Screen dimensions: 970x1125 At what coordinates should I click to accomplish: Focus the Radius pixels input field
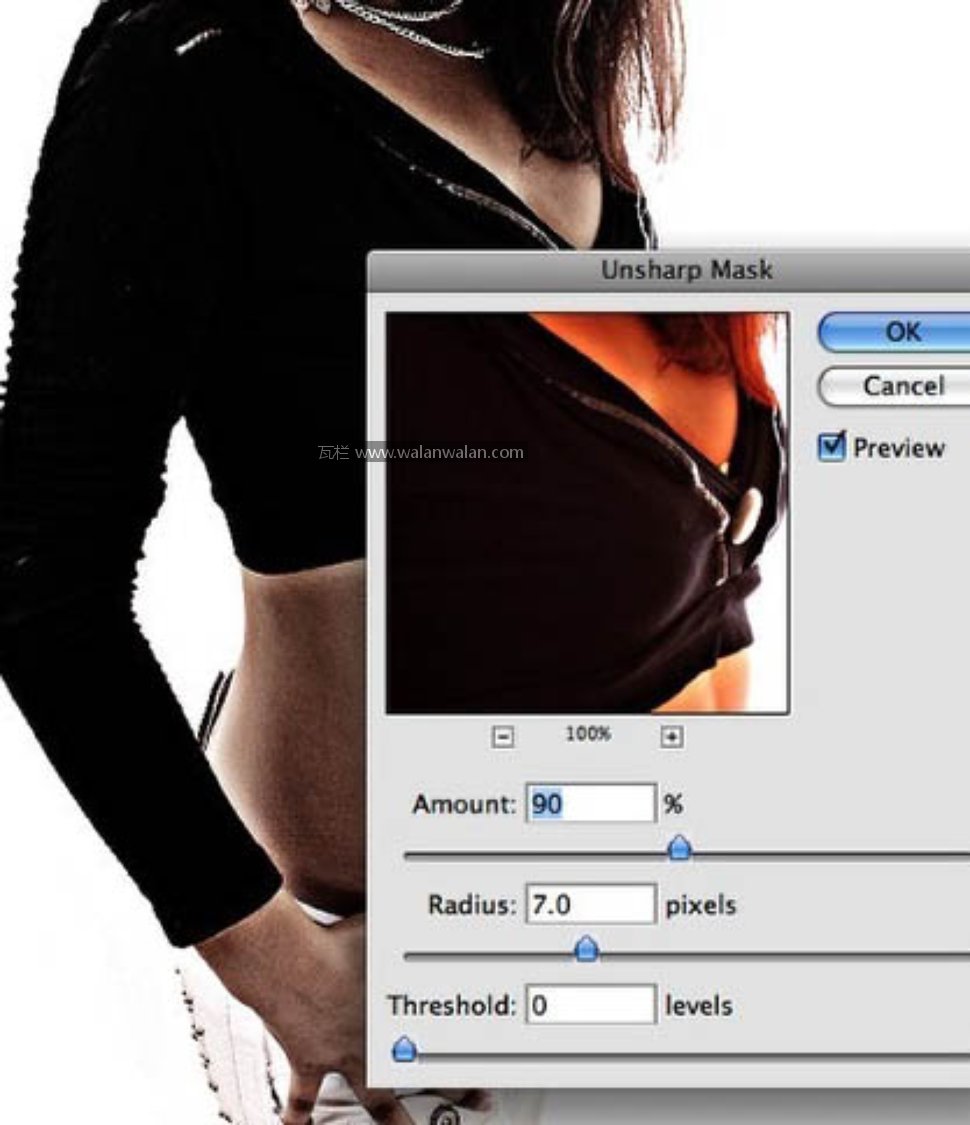(591, 905)
